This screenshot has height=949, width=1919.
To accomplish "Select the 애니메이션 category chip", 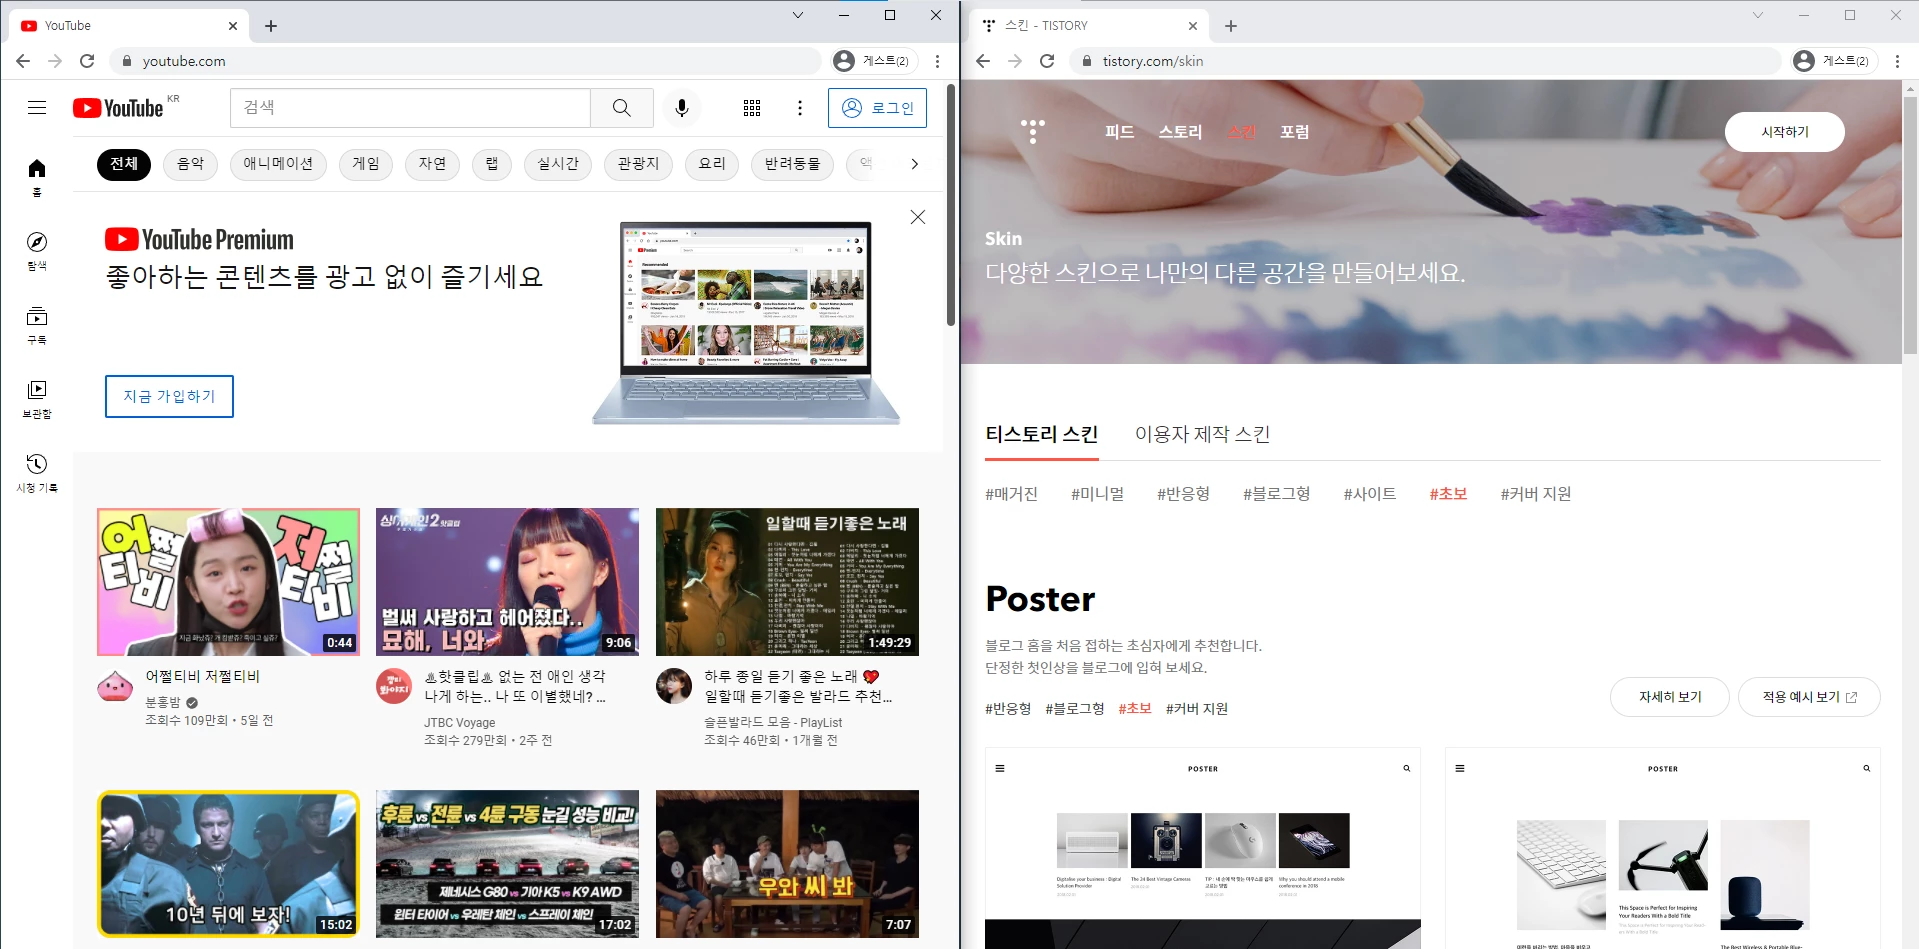I will [x=278, y=164].
